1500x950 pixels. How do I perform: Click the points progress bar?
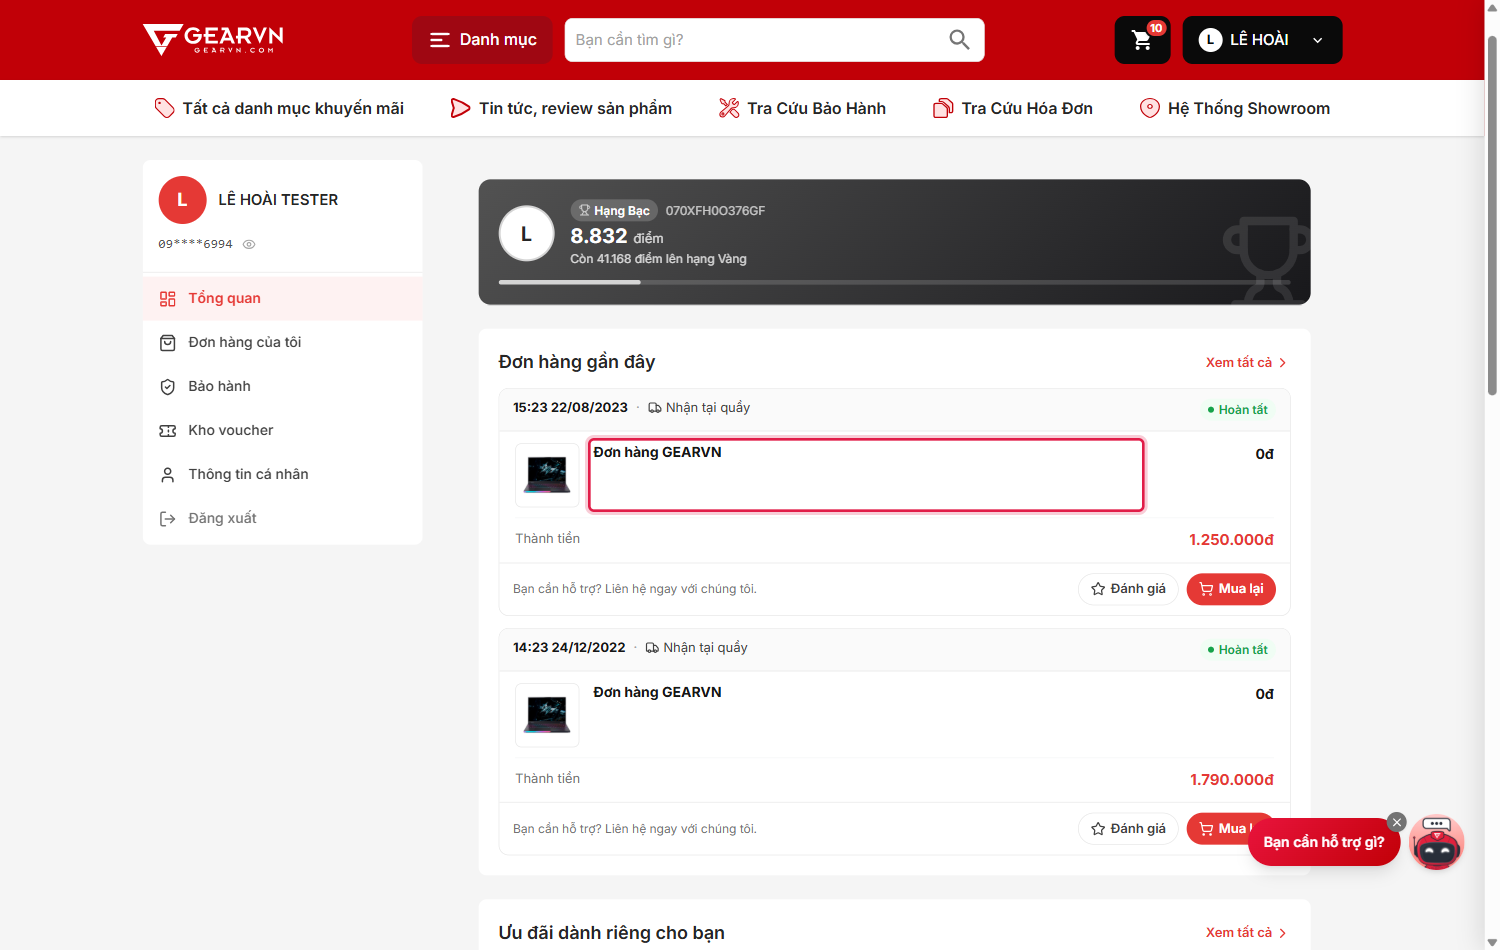[894, 282]
